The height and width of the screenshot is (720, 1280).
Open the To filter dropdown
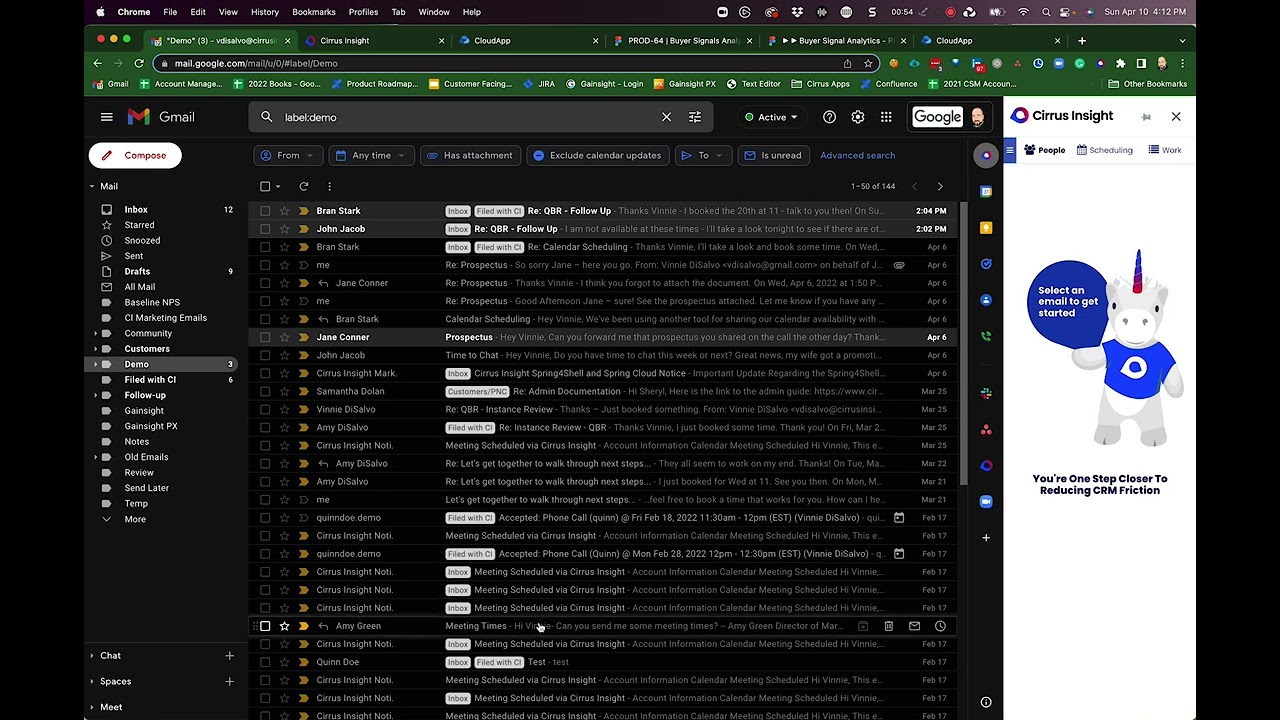coord(703,155)
